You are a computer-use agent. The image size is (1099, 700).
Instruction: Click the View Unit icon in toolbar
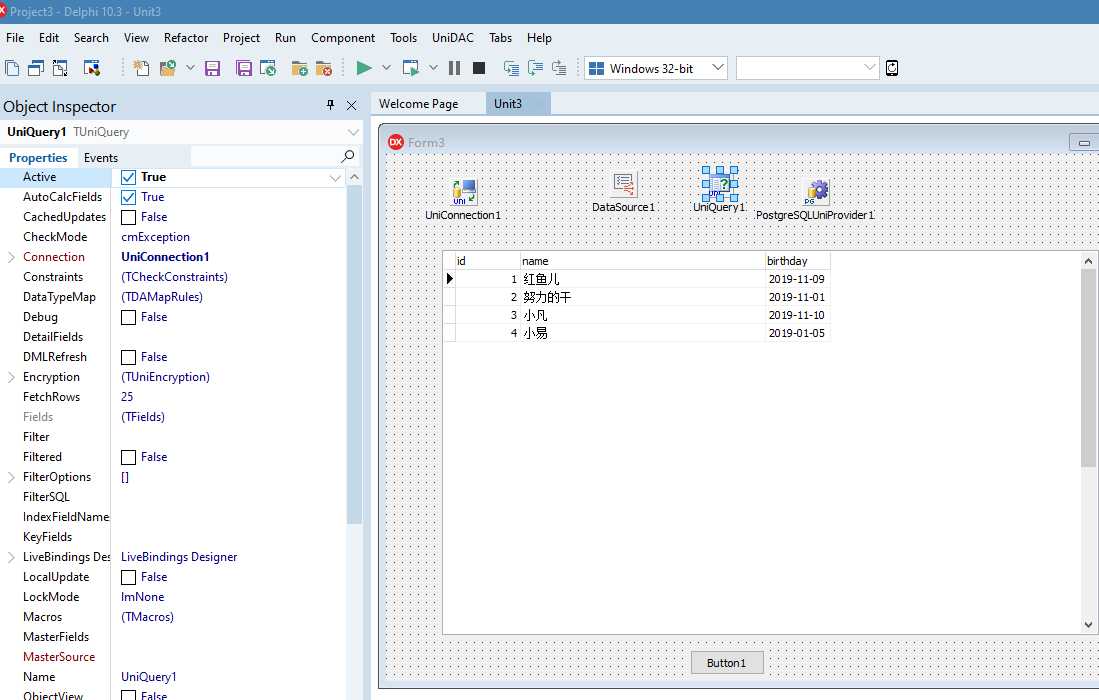pos(12,68)
